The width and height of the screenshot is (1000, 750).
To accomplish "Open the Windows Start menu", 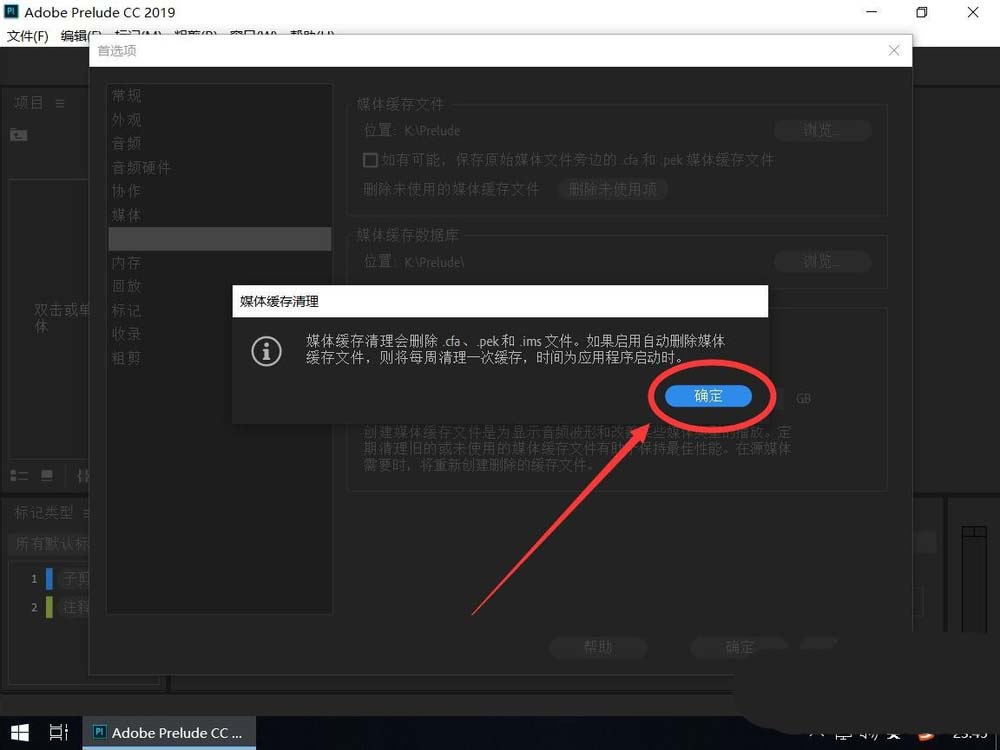I will click(x=18, y=732).
